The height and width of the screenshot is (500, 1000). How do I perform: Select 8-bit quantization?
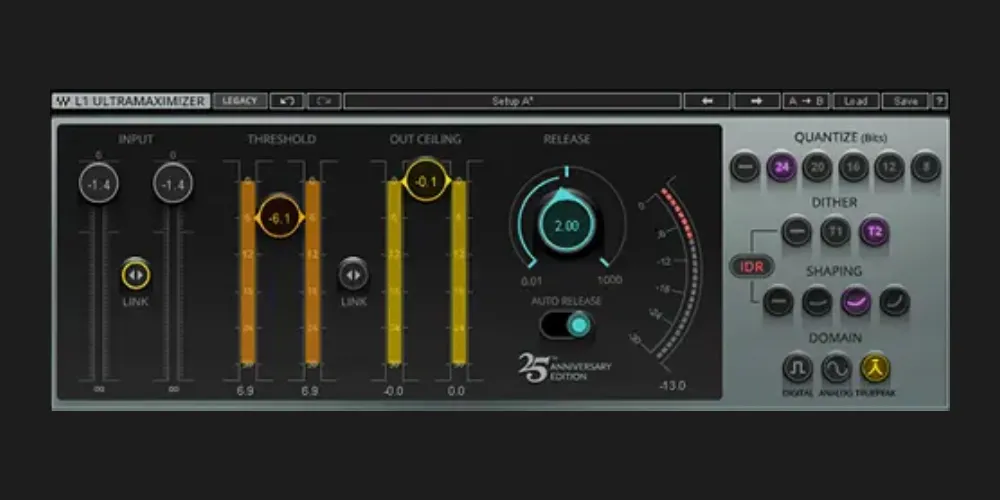click(x=926, y=168)
